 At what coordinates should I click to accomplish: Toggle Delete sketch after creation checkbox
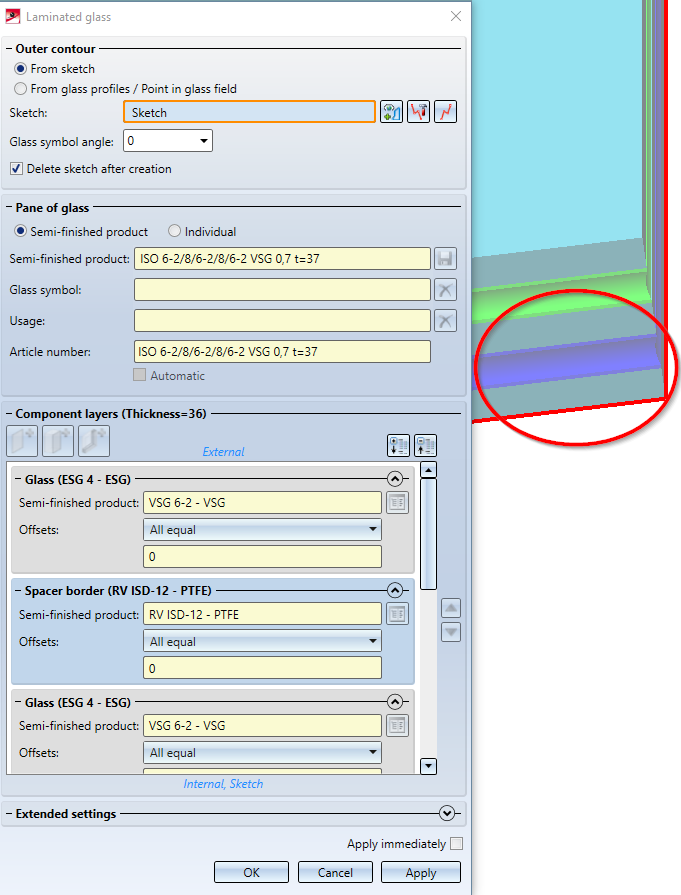(17, 169)
